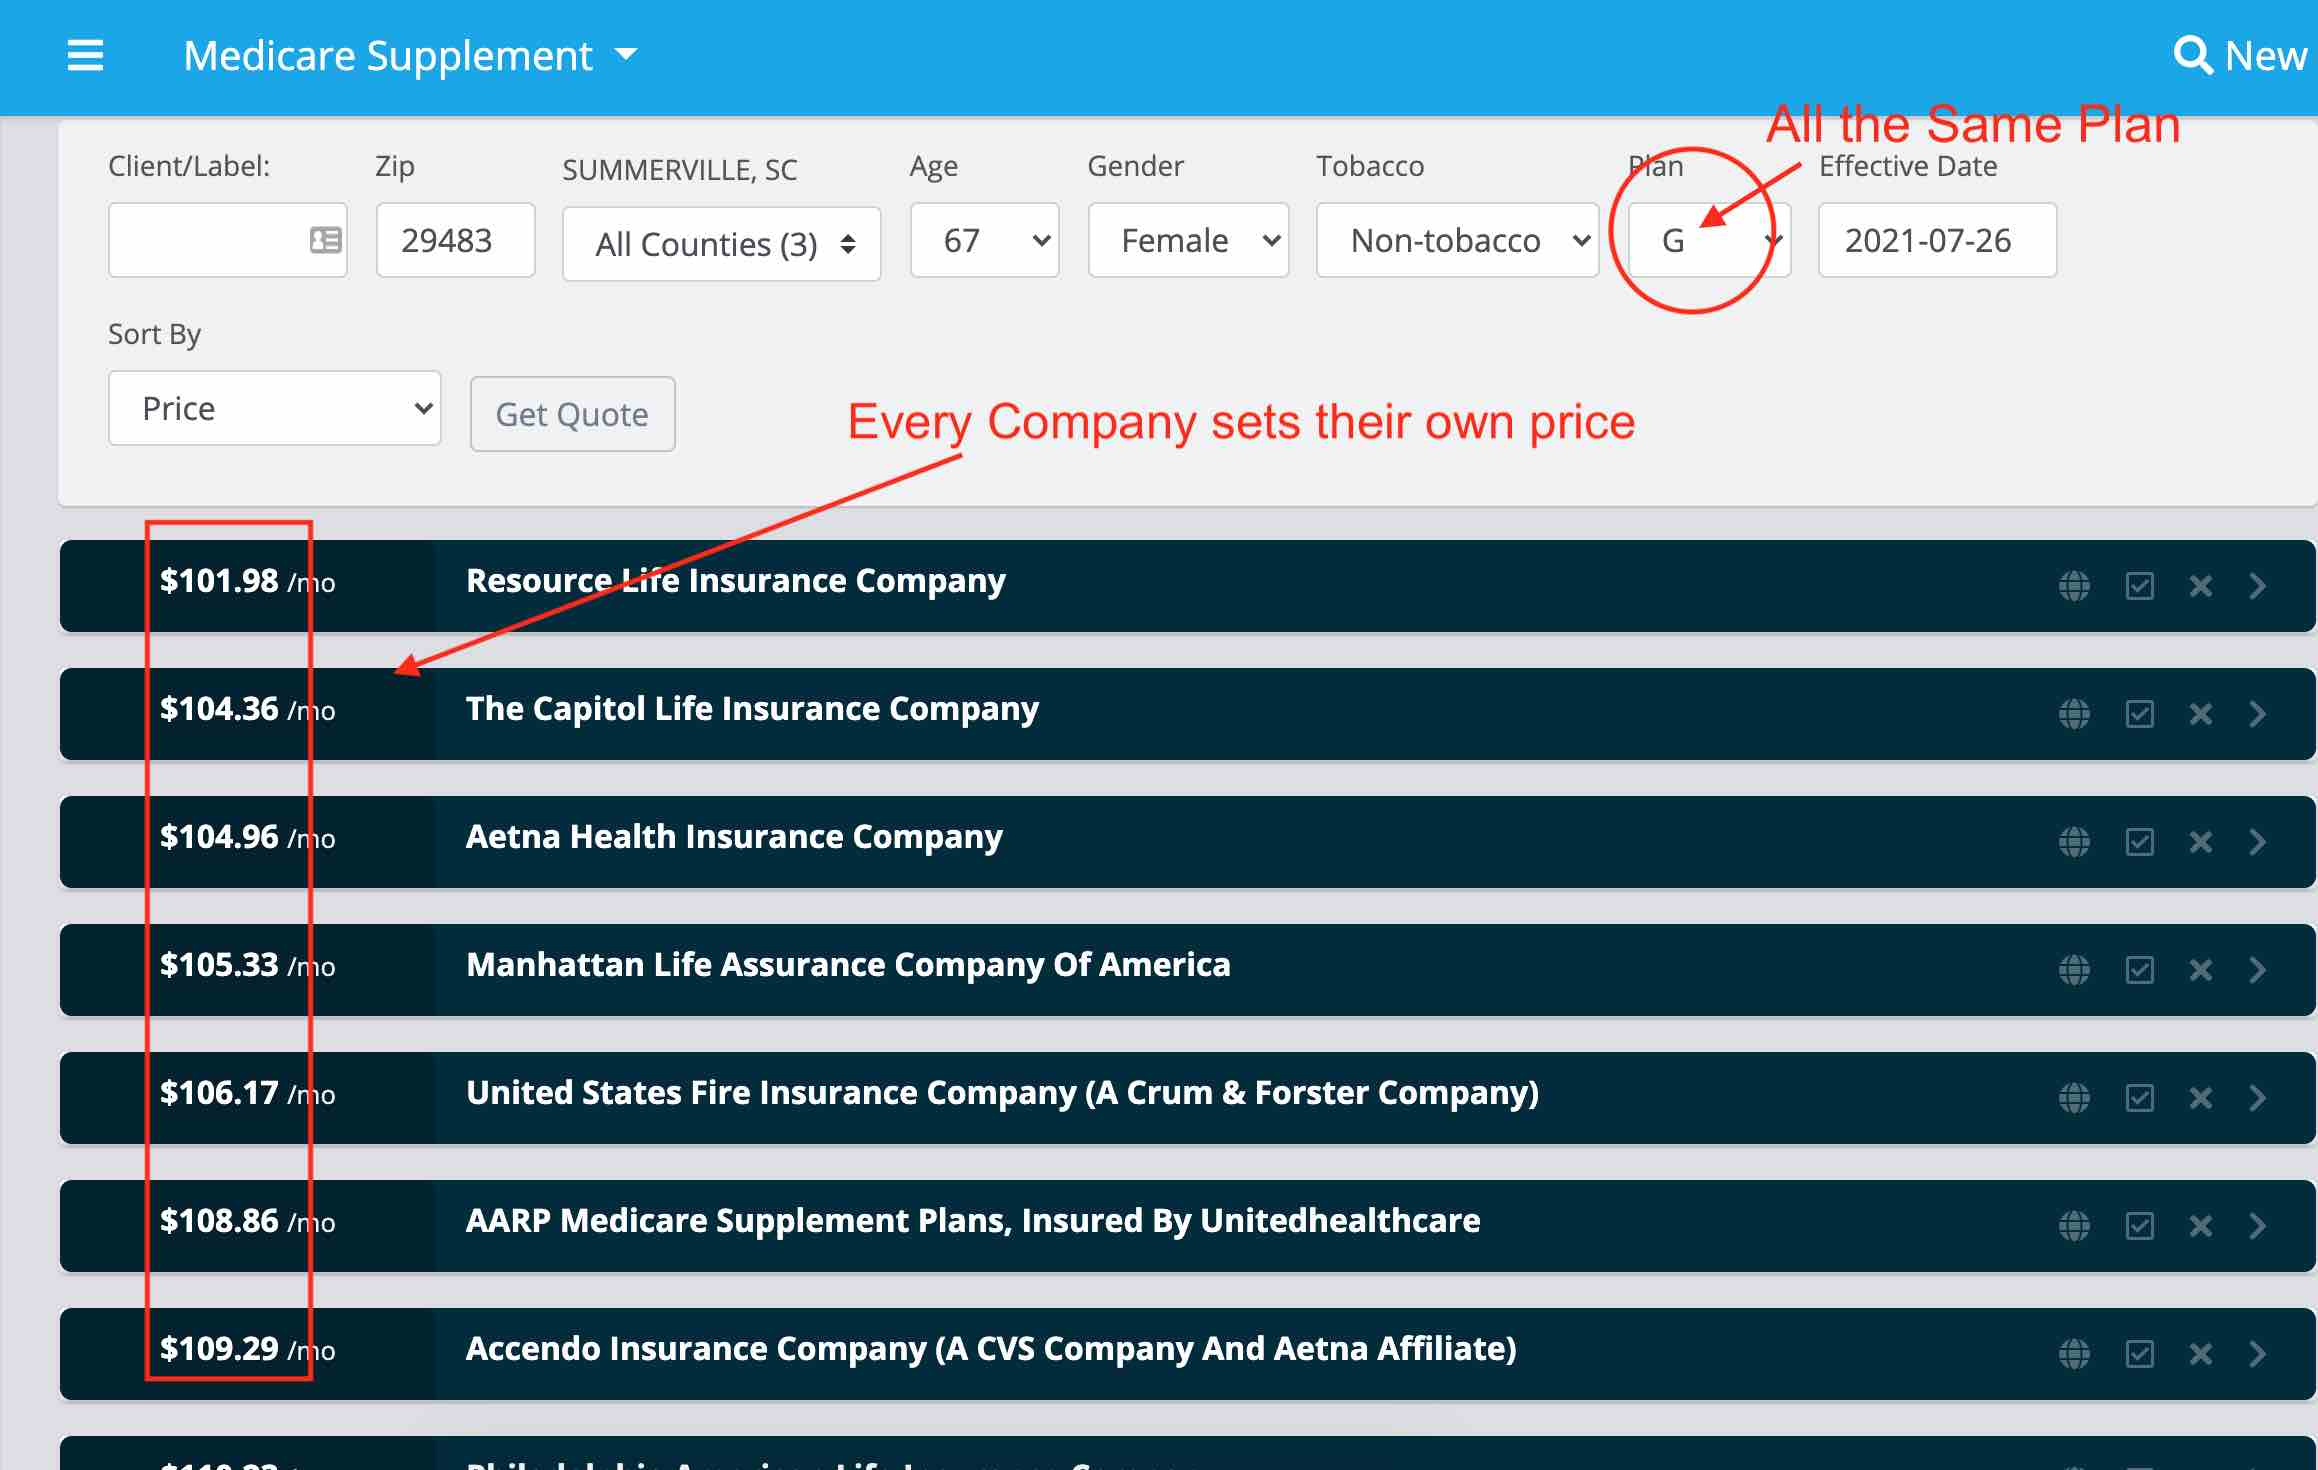Expand United States Fire Insurance row chevron
Image resolution: width=2318 pixels, height=1470 pixels.
click(2257, 1098)
